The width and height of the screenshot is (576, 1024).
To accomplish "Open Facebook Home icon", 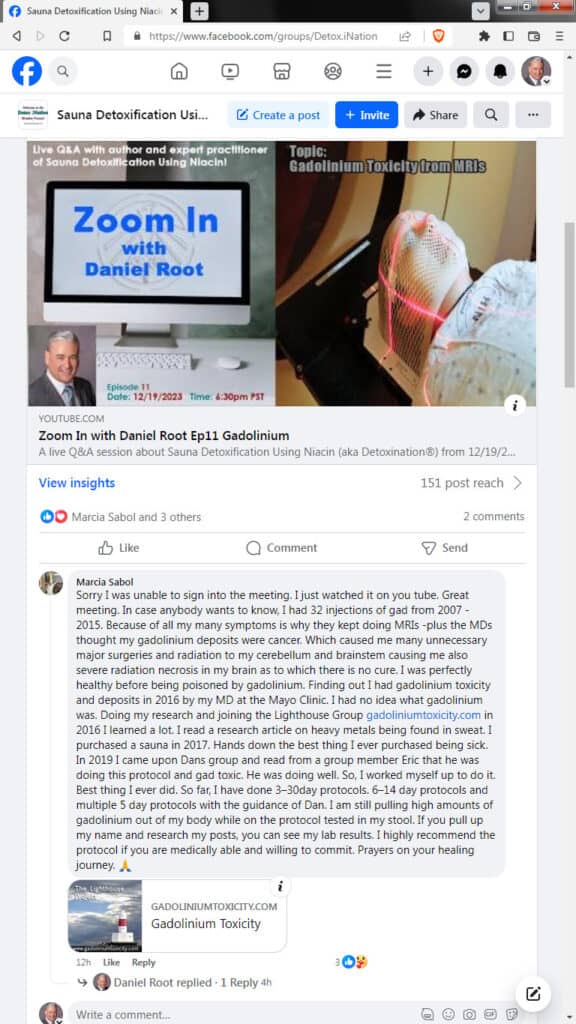I will (179, 71).
